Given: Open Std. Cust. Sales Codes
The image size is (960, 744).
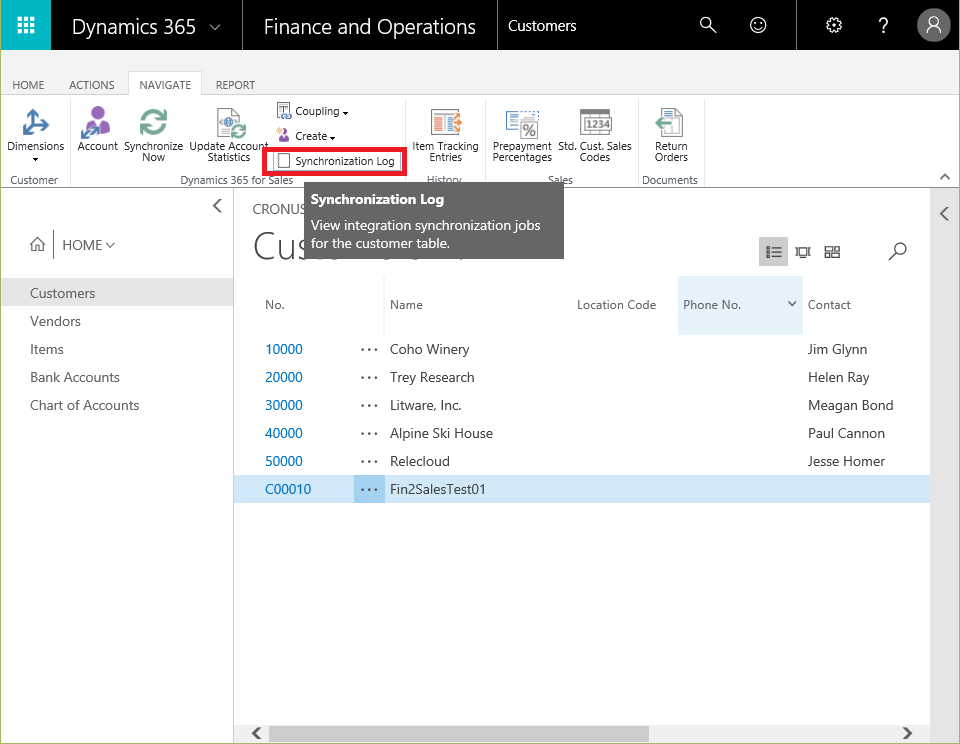Looking at the screenshot, I should point(594,135).
